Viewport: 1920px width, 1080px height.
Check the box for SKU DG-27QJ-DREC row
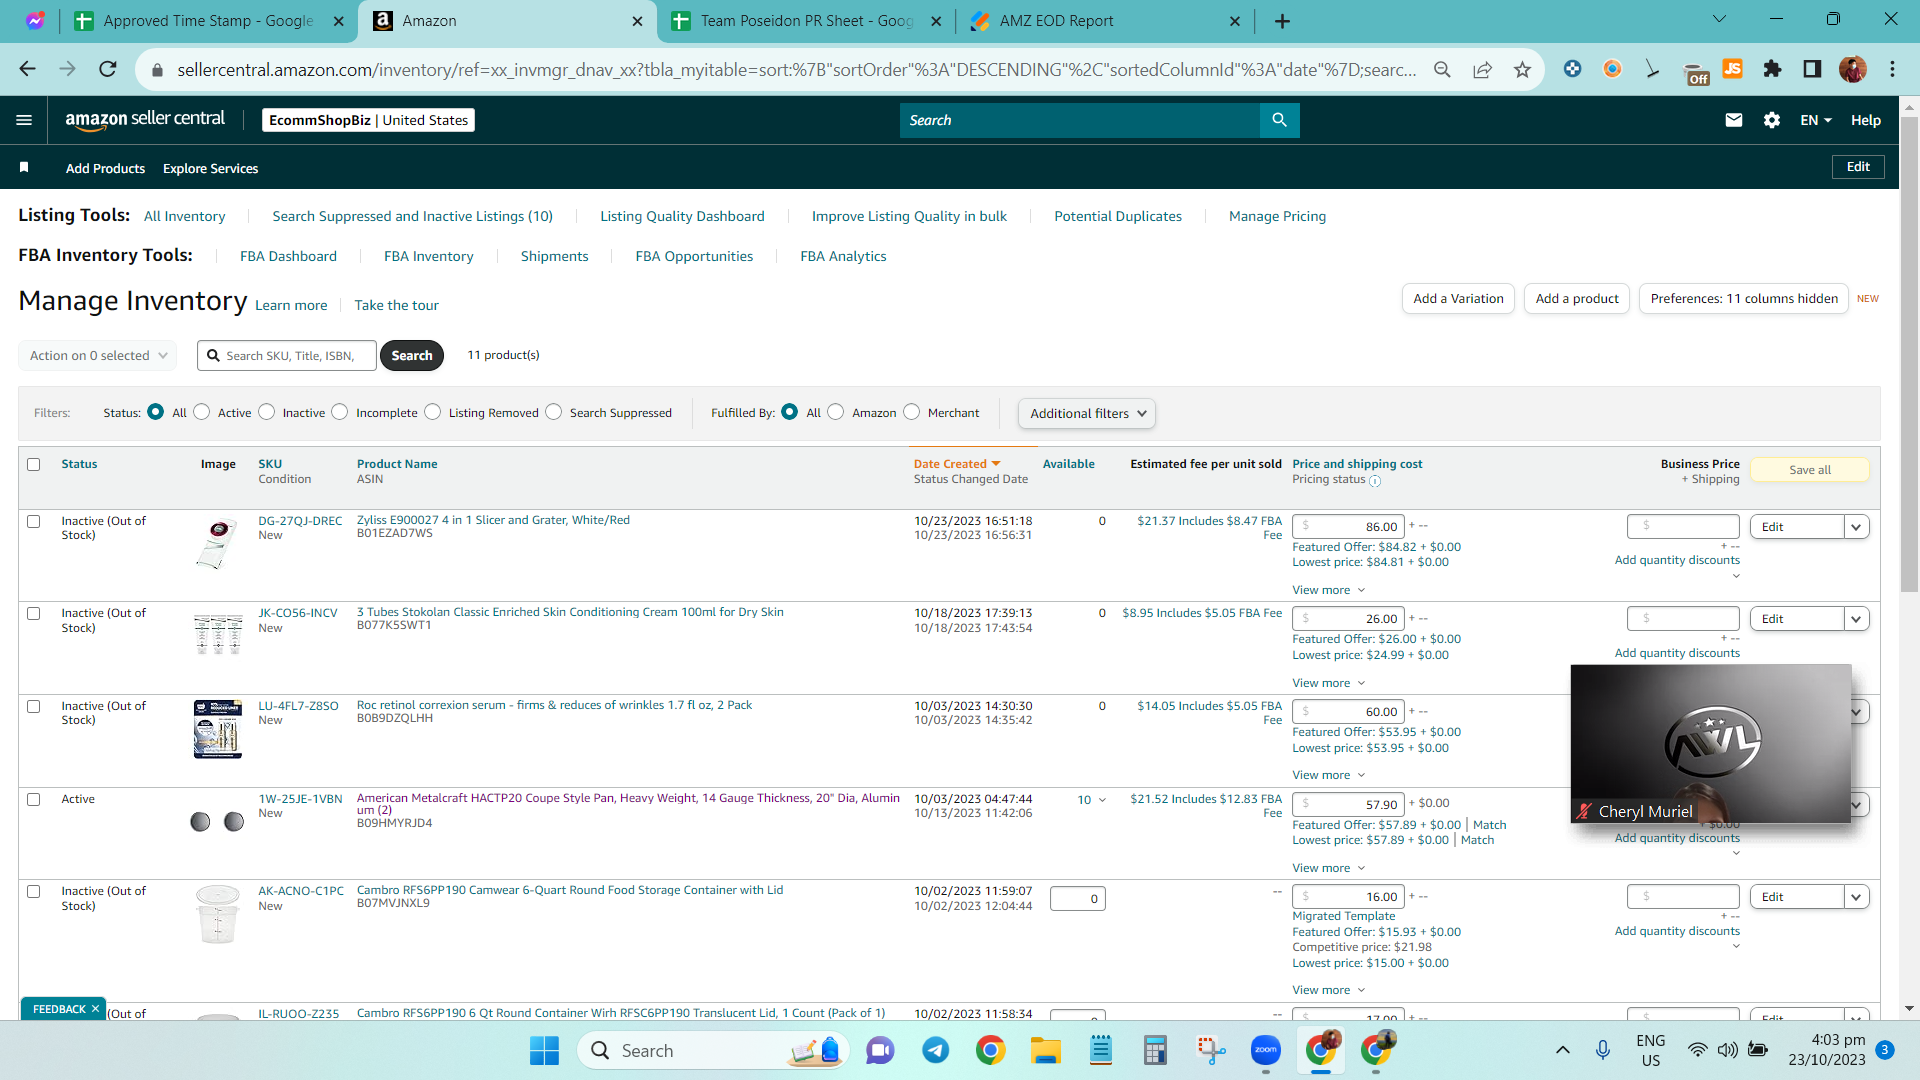[x=34, y=521]
